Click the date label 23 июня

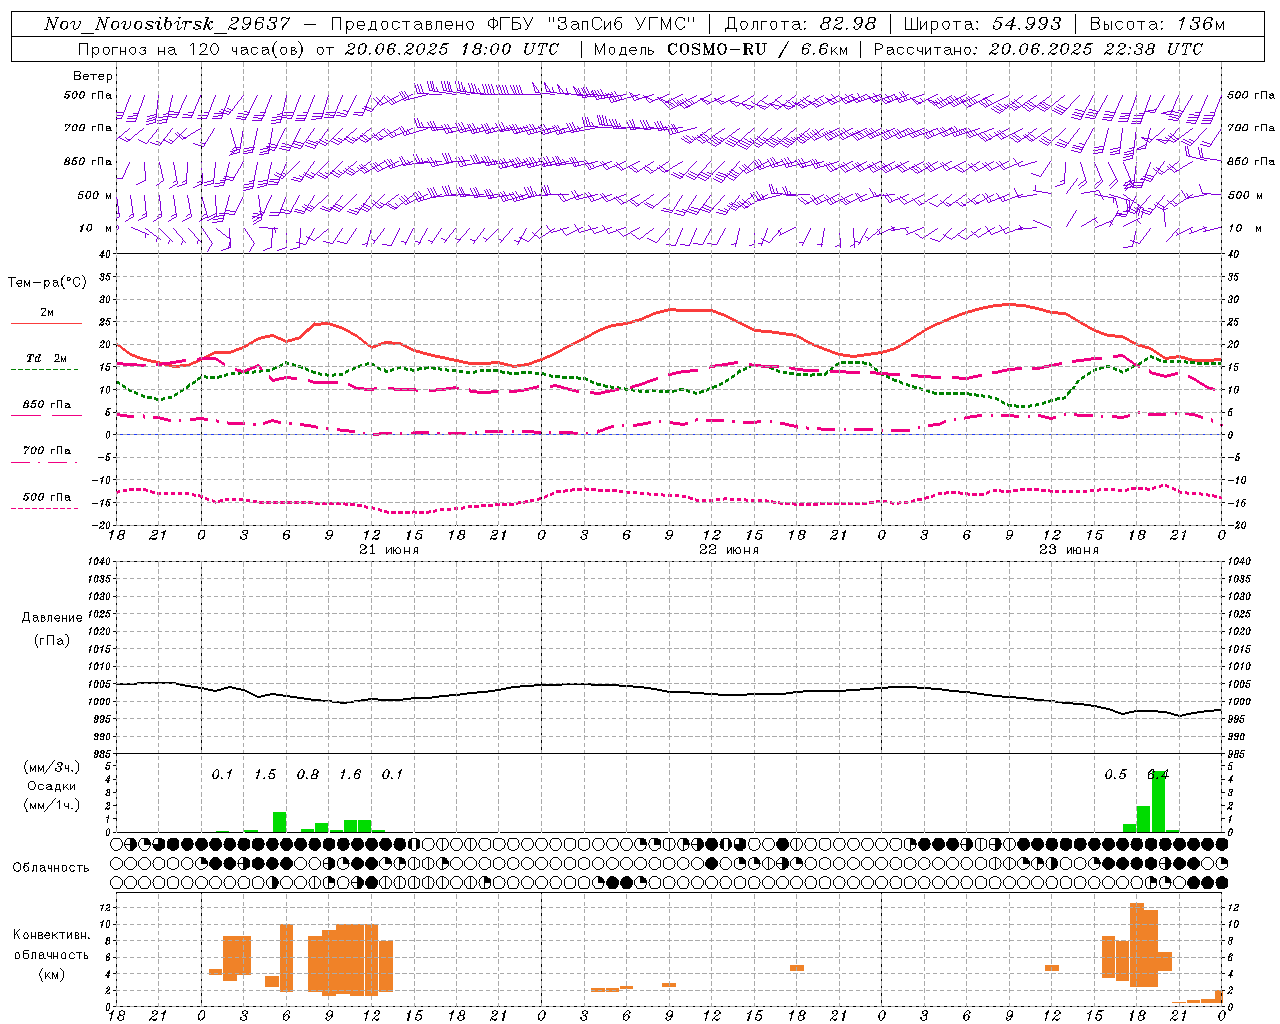pyautogui.click(x=1069, y=550)
